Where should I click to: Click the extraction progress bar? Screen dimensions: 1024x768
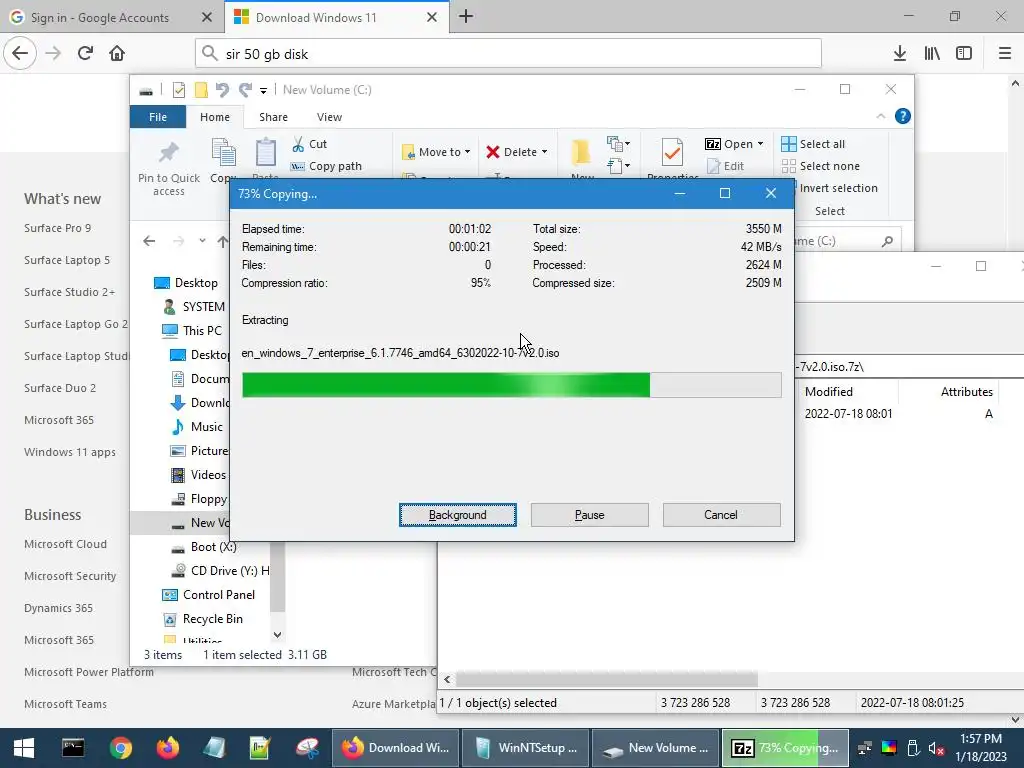(511, 385)
